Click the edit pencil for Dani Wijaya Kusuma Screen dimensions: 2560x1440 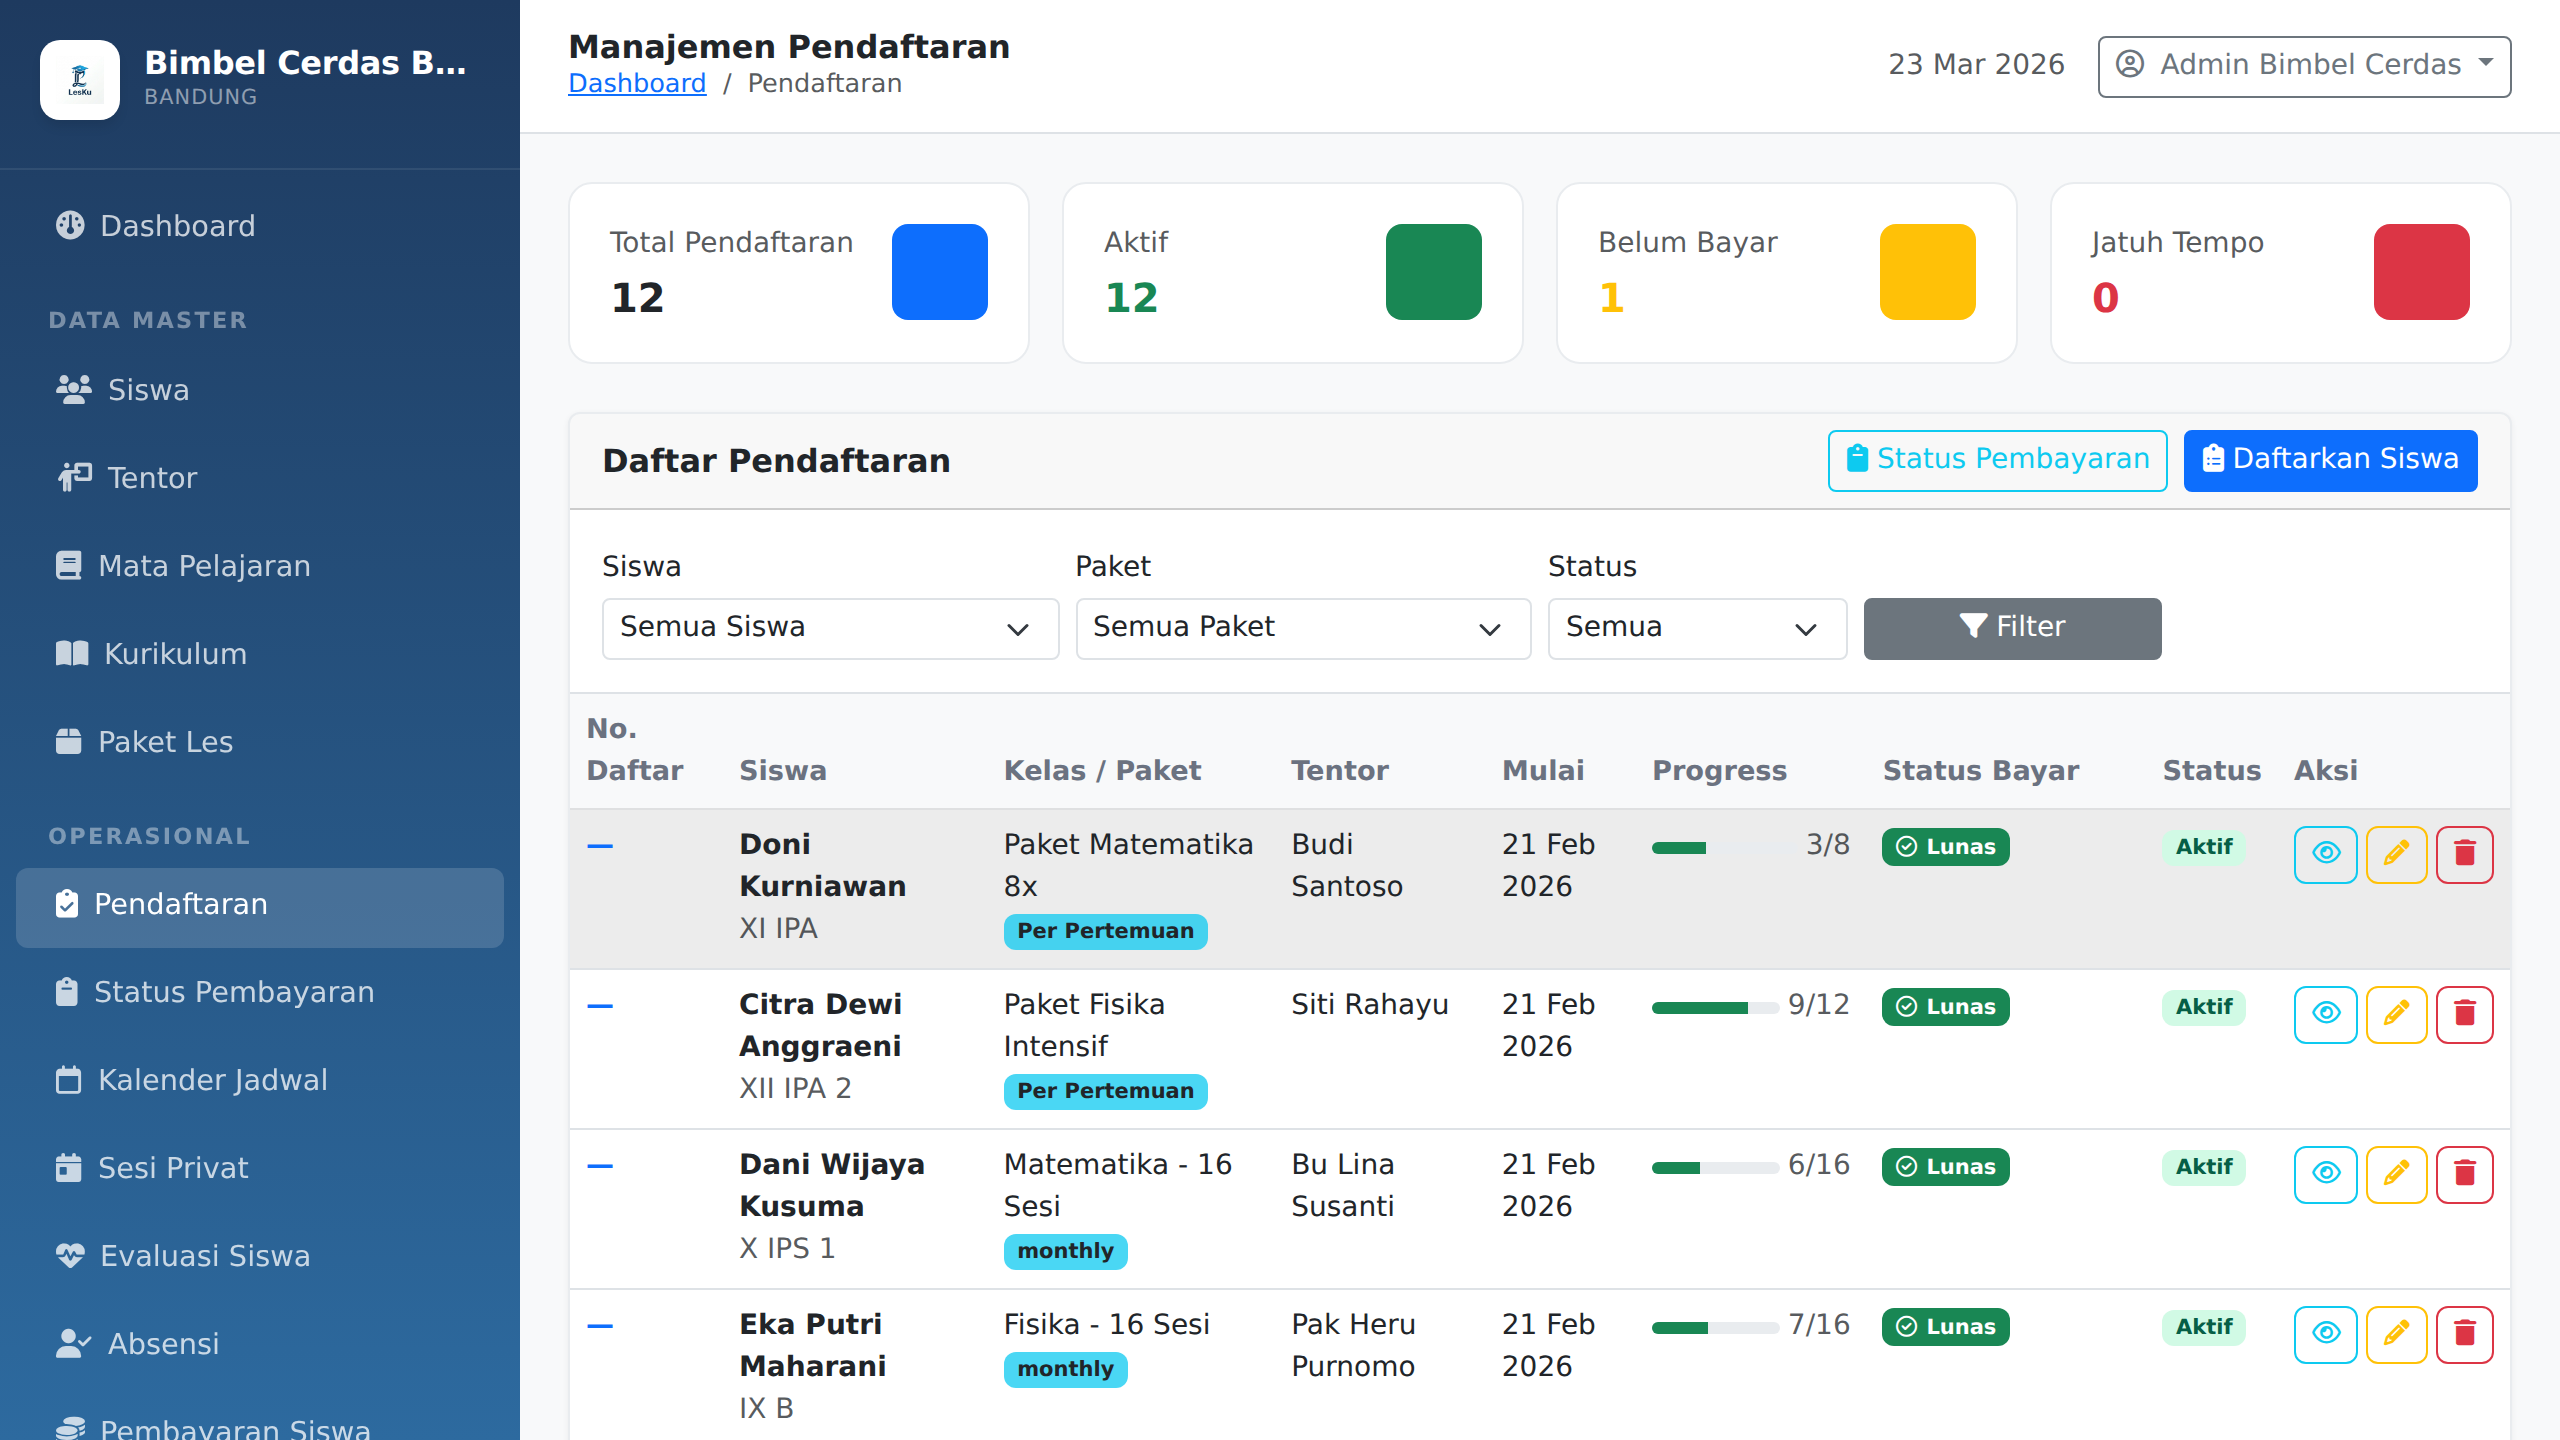[2396, 1174]
